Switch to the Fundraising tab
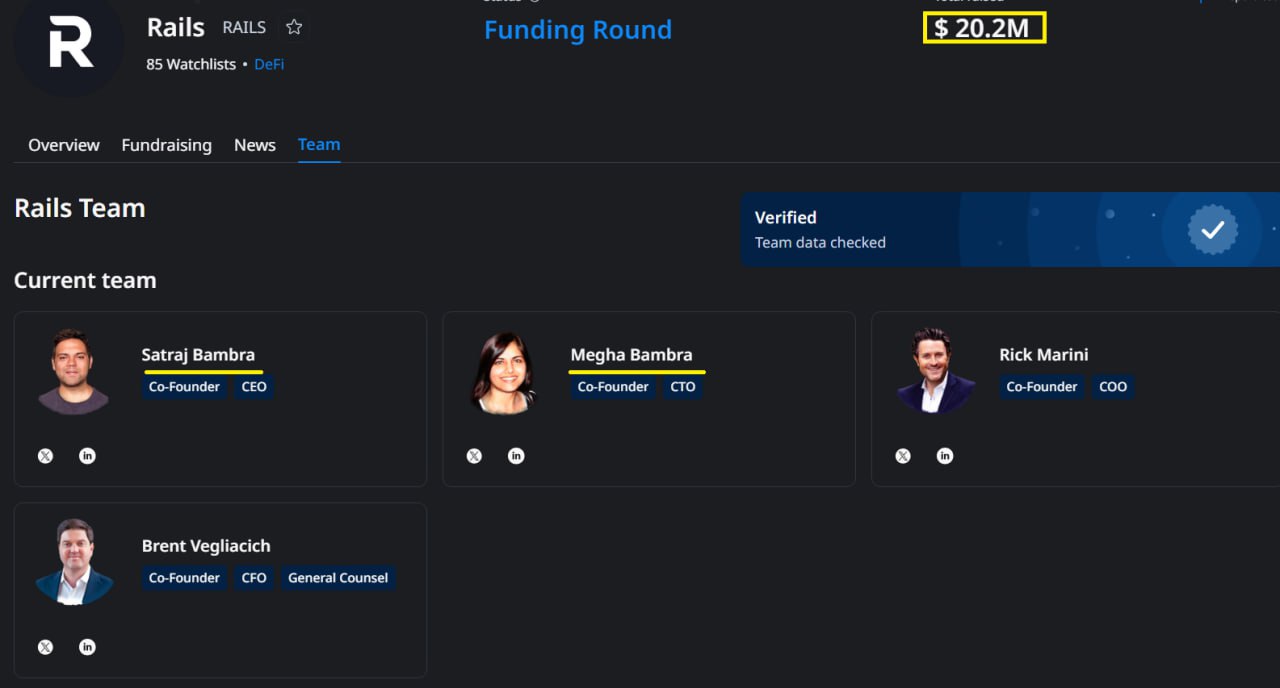The image size is (1280, 688). click(x=166, y=145)
